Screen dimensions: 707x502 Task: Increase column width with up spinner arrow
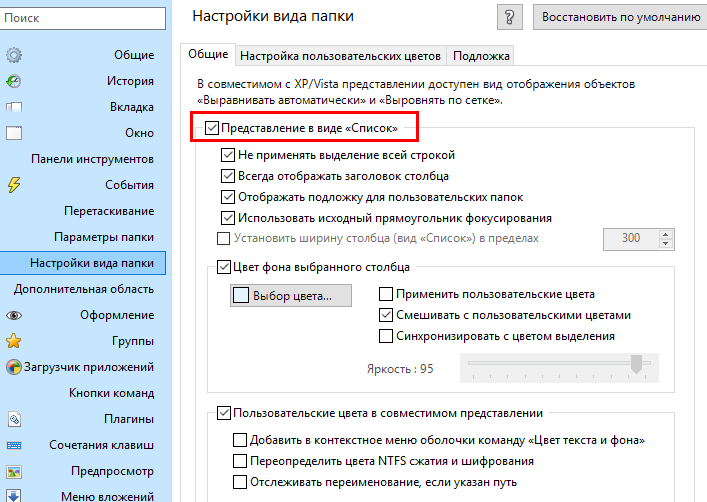(x=666, y=235)
